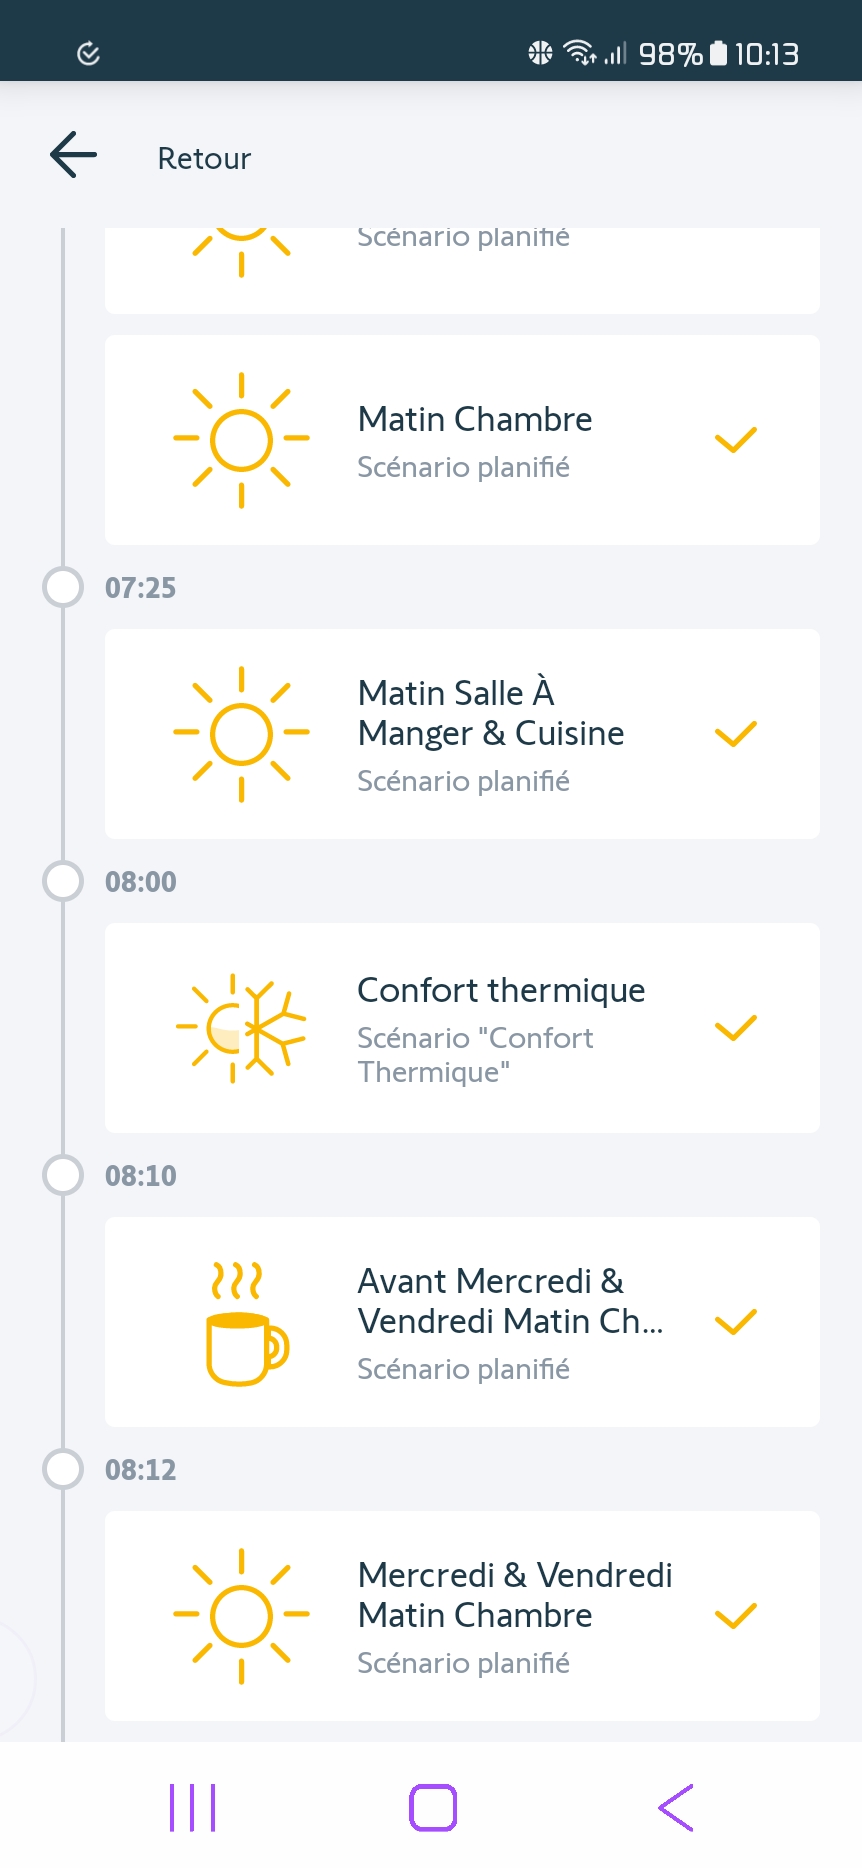Open the Matin Chambre scenario title
The height and width of the screenshot is (1868, 862).
tap(475, 419)
